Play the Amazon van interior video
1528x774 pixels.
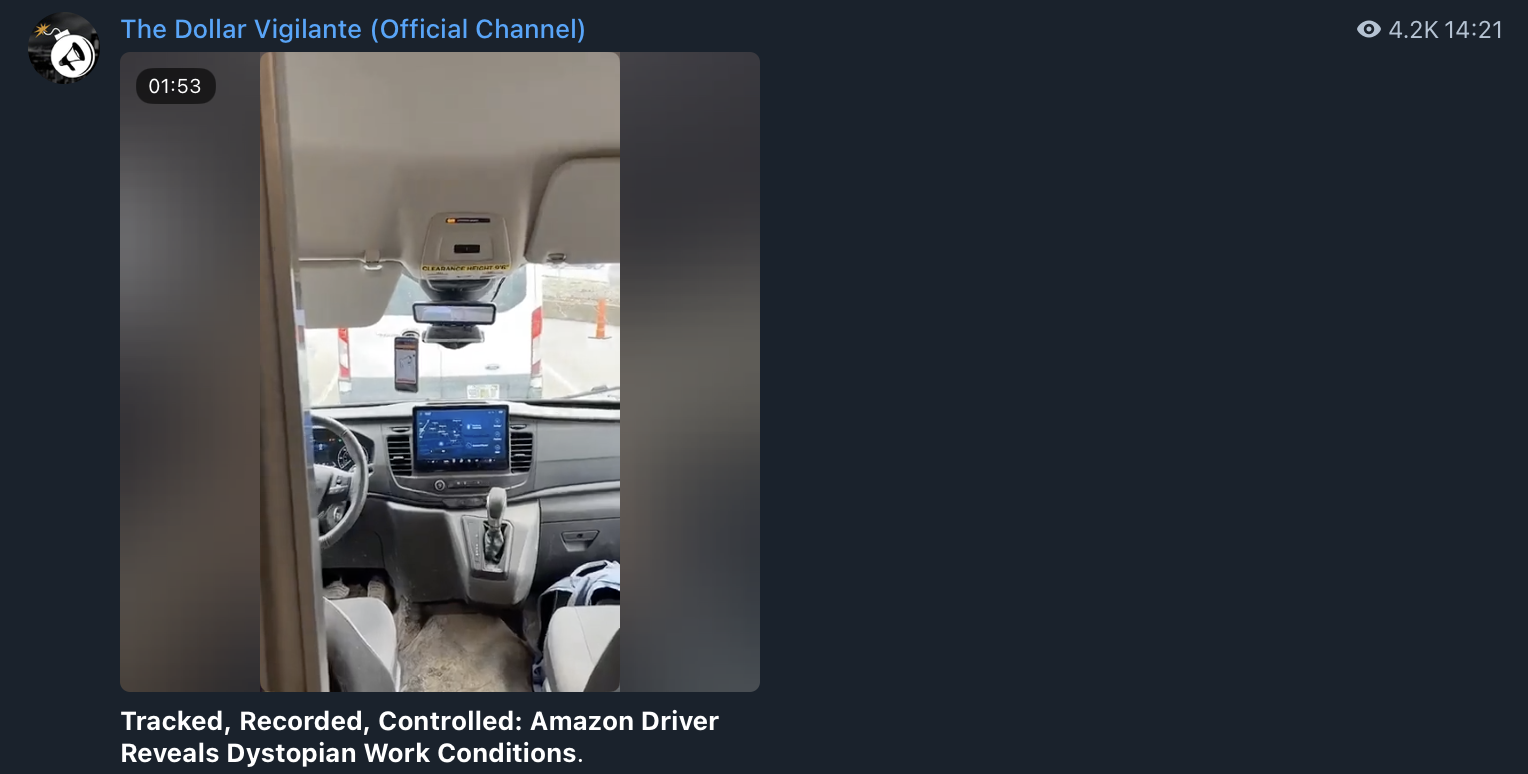[440, 372]
